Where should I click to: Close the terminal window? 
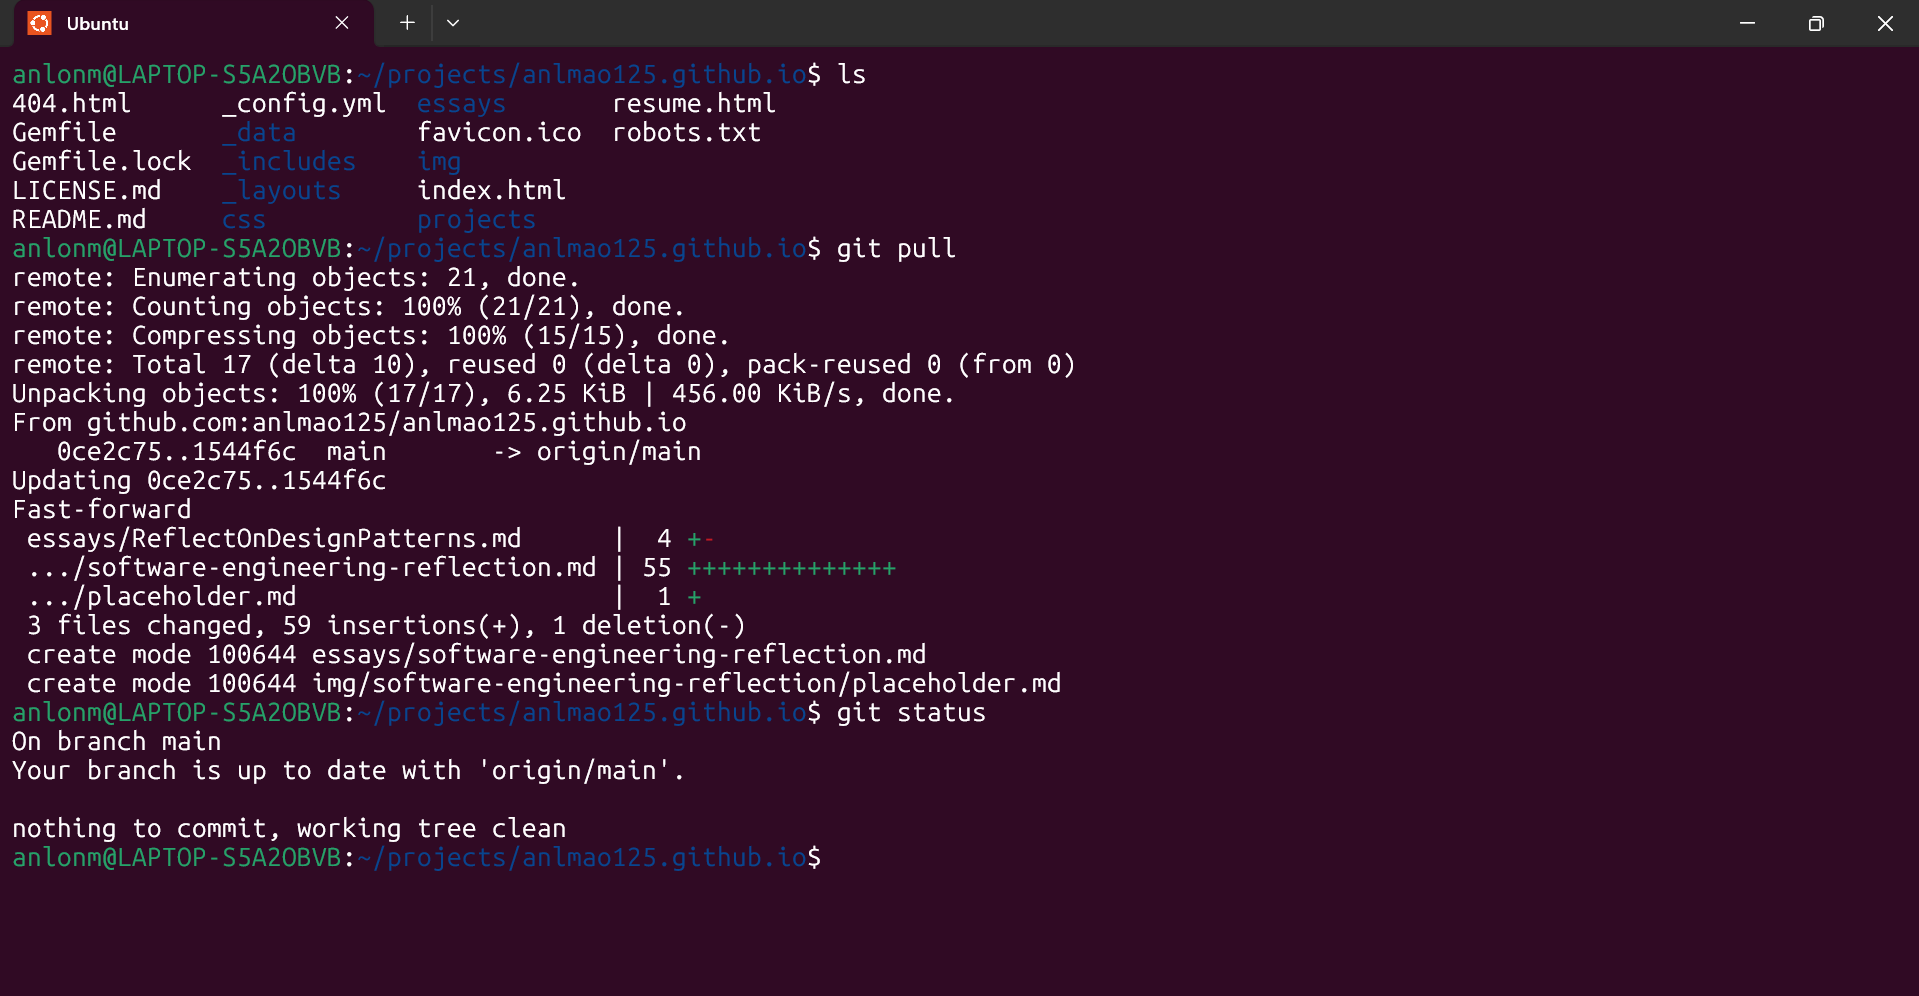(1885, 23)
